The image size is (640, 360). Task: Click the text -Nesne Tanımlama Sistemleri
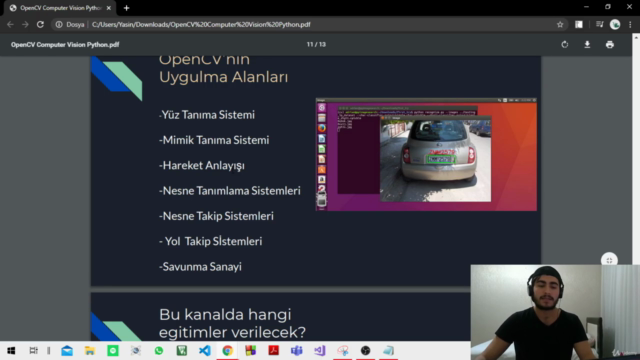(229, 191)
